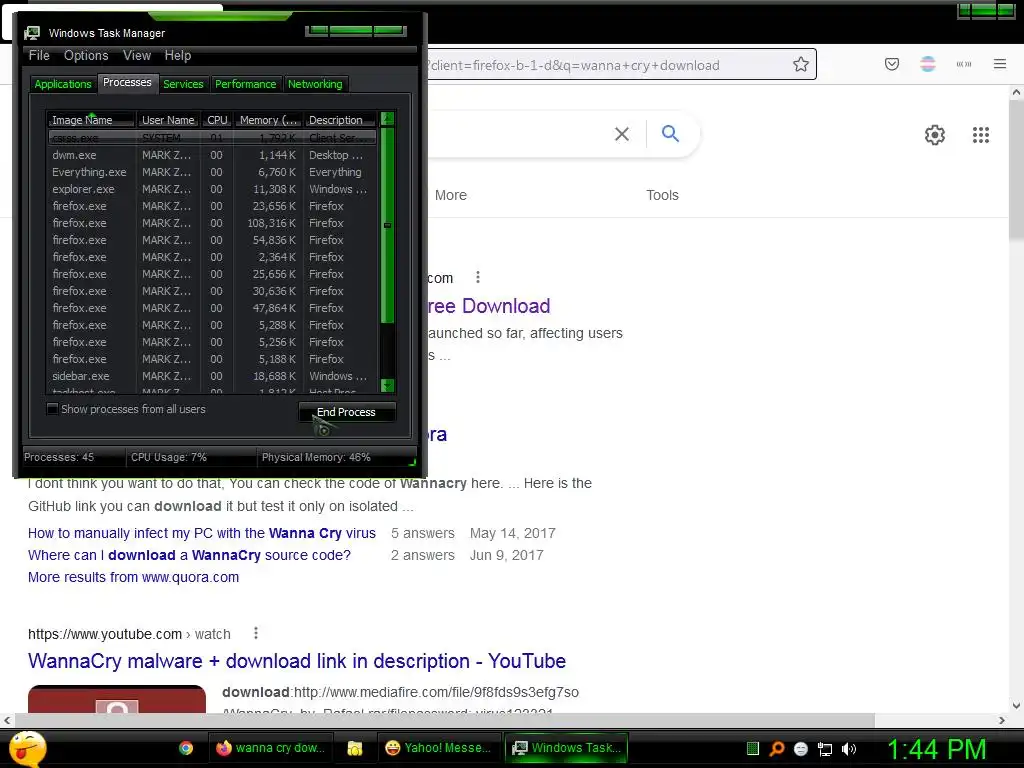Sort processes by Description column

[x=340, y=120]
